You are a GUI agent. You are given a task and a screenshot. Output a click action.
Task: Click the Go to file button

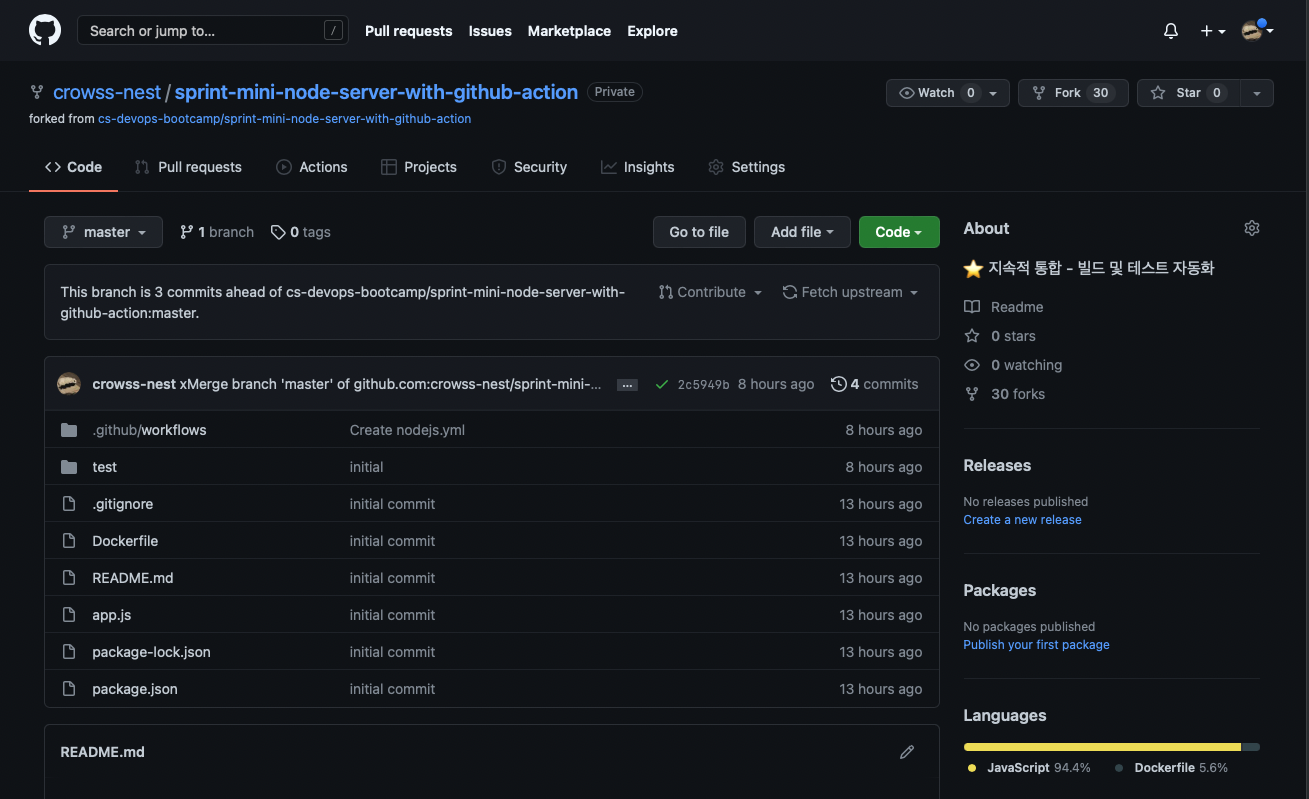click(x=699, y=232)
